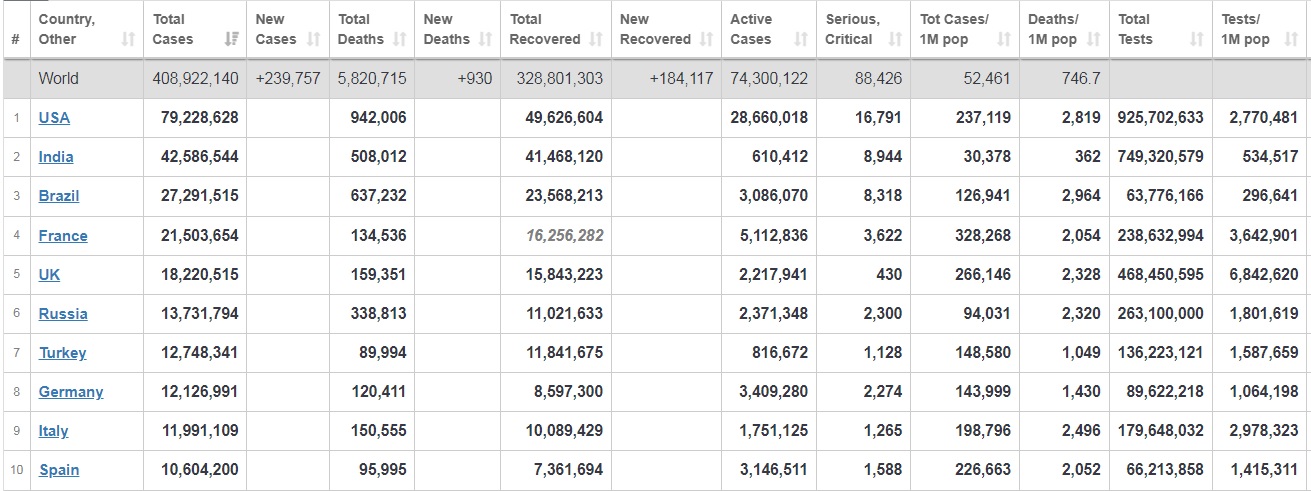The width and height of the screenshot is (1311, 491).
Task: Click sort icon beside Country, Other header
Action: pyautogui.click(x=128, y=40)
